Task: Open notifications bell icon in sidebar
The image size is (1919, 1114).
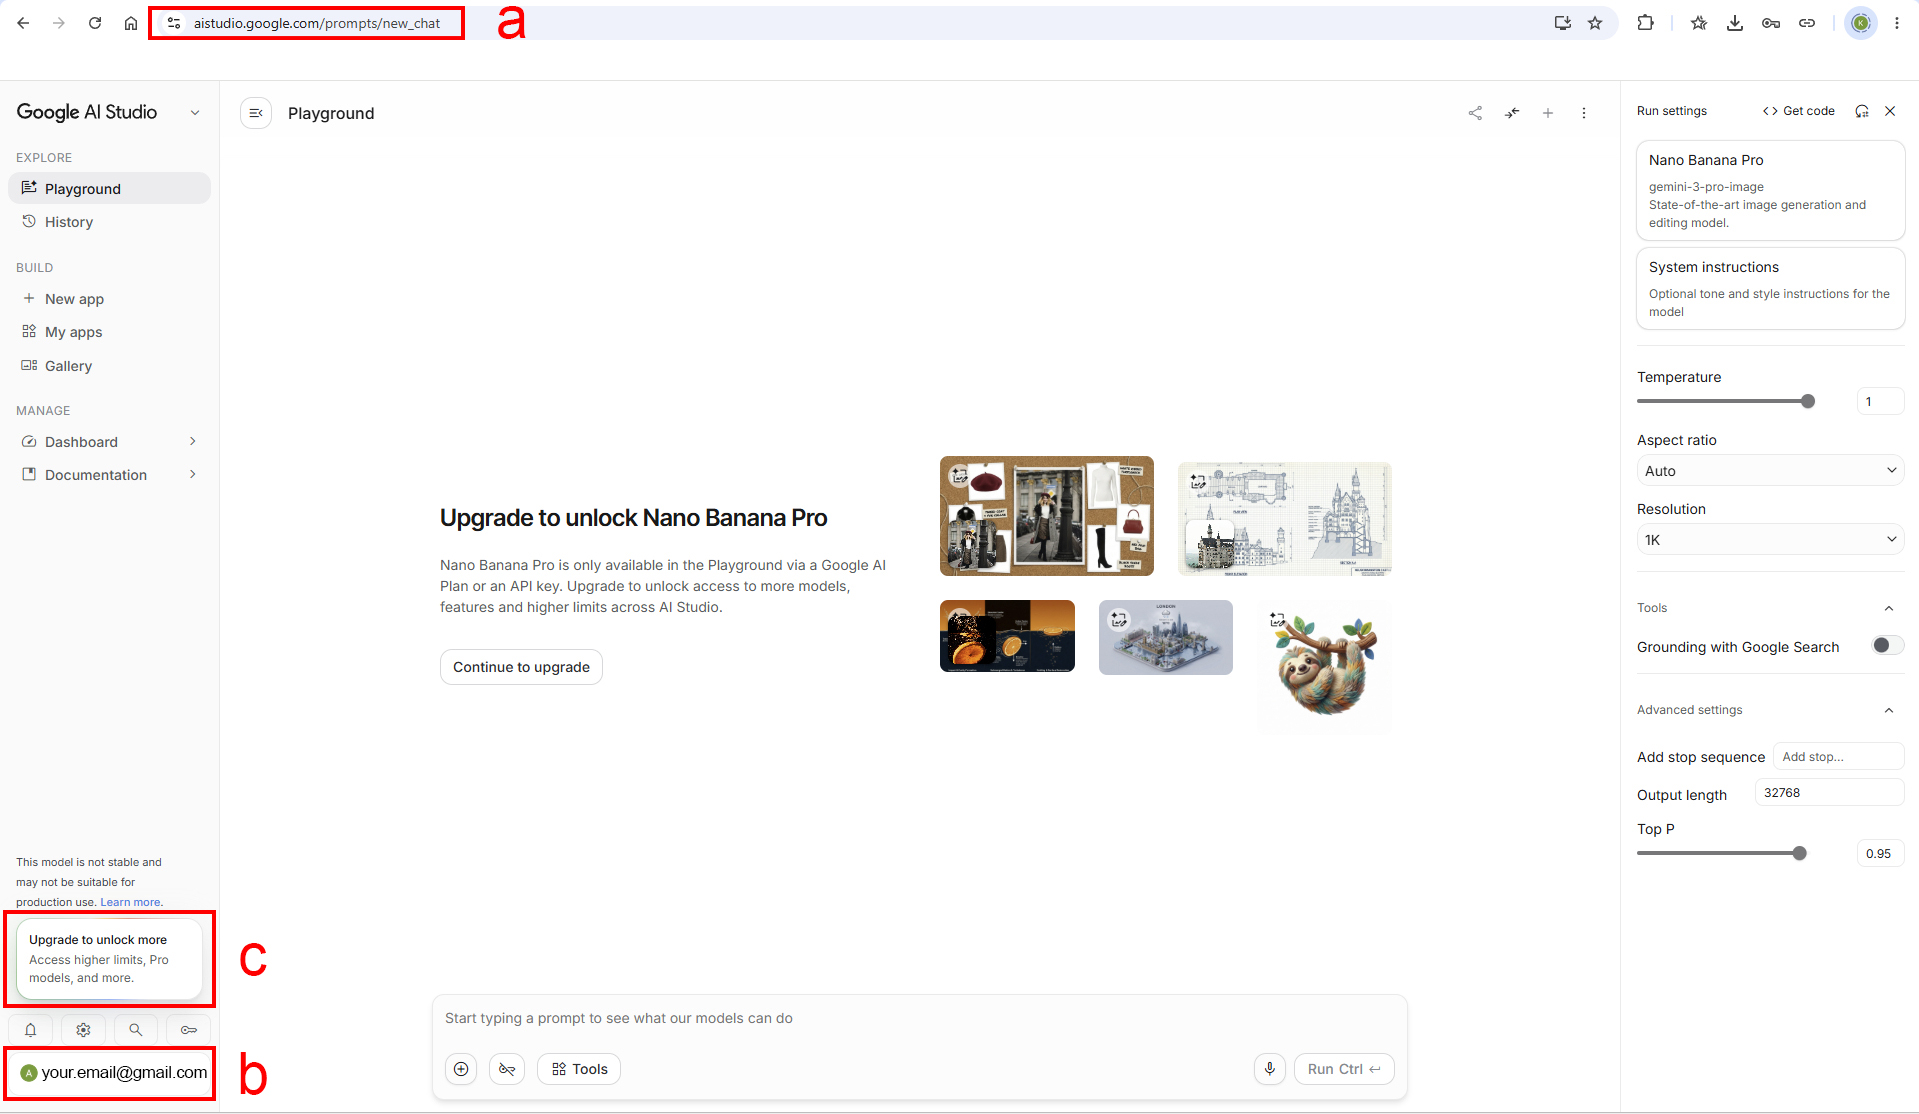Action: (31, 1029)
